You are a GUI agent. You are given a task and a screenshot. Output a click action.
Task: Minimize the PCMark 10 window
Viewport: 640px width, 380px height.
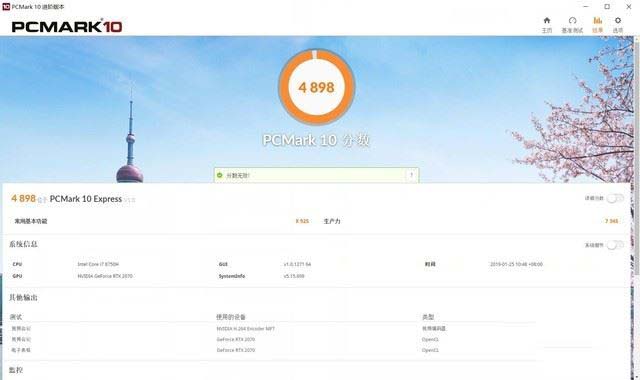pyautogui.click(x=586, y=7)
